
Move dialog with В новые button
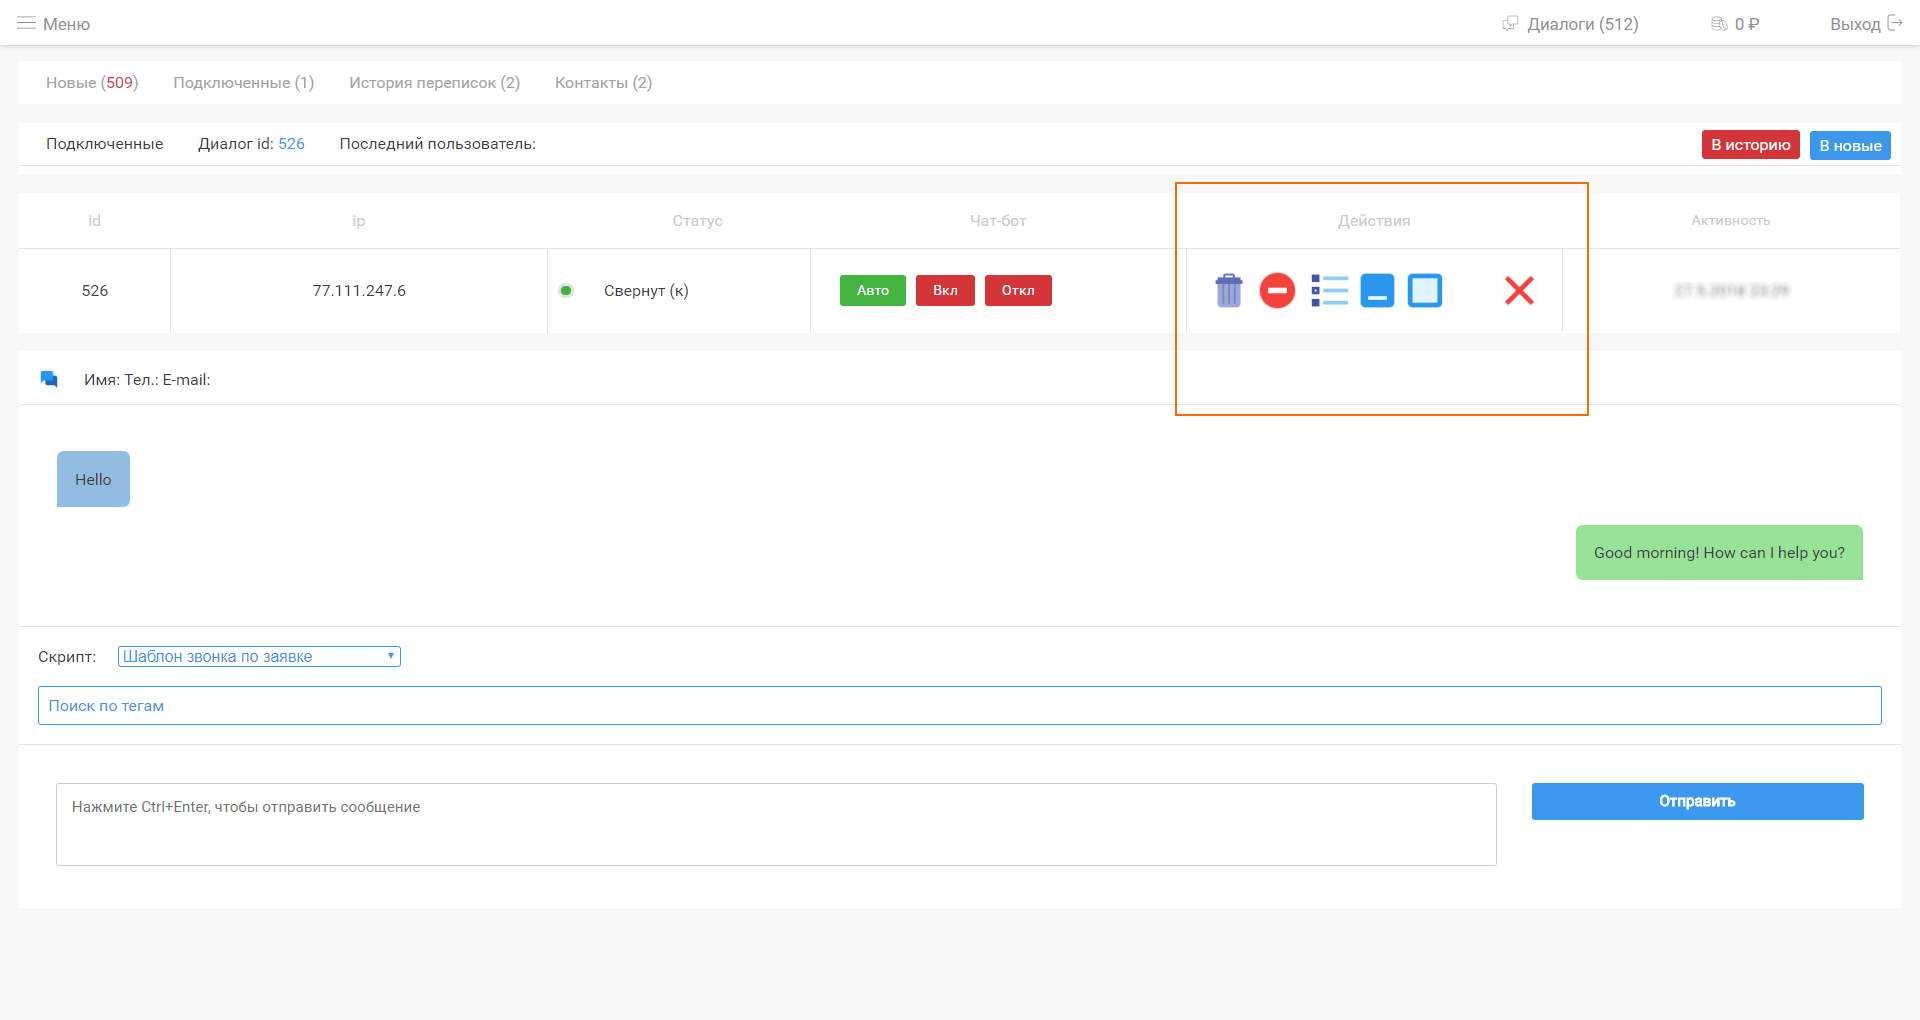pyautogui.click(x=1850, y=145)
